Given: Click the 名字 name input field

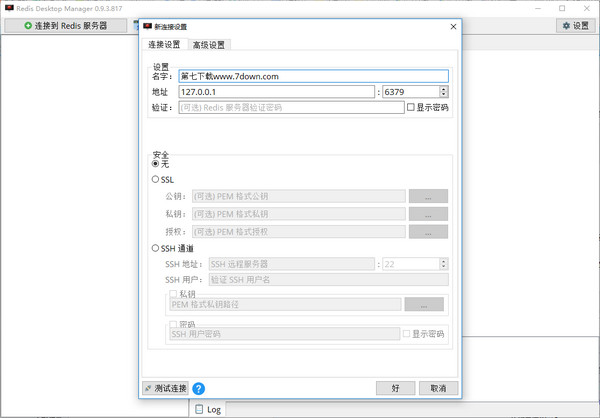Looking at the screenshot, I should pos(313,76).
